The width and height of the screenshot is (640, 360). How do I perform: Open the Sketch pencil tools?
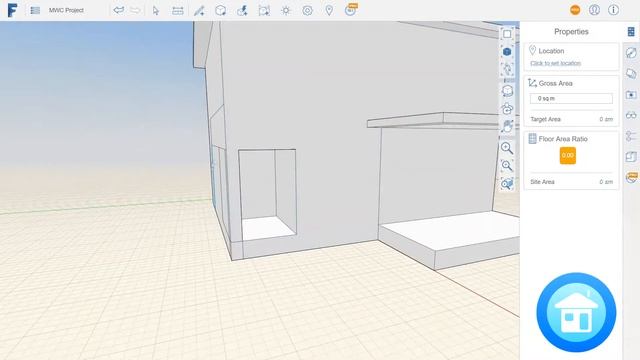tap(199, 11)
